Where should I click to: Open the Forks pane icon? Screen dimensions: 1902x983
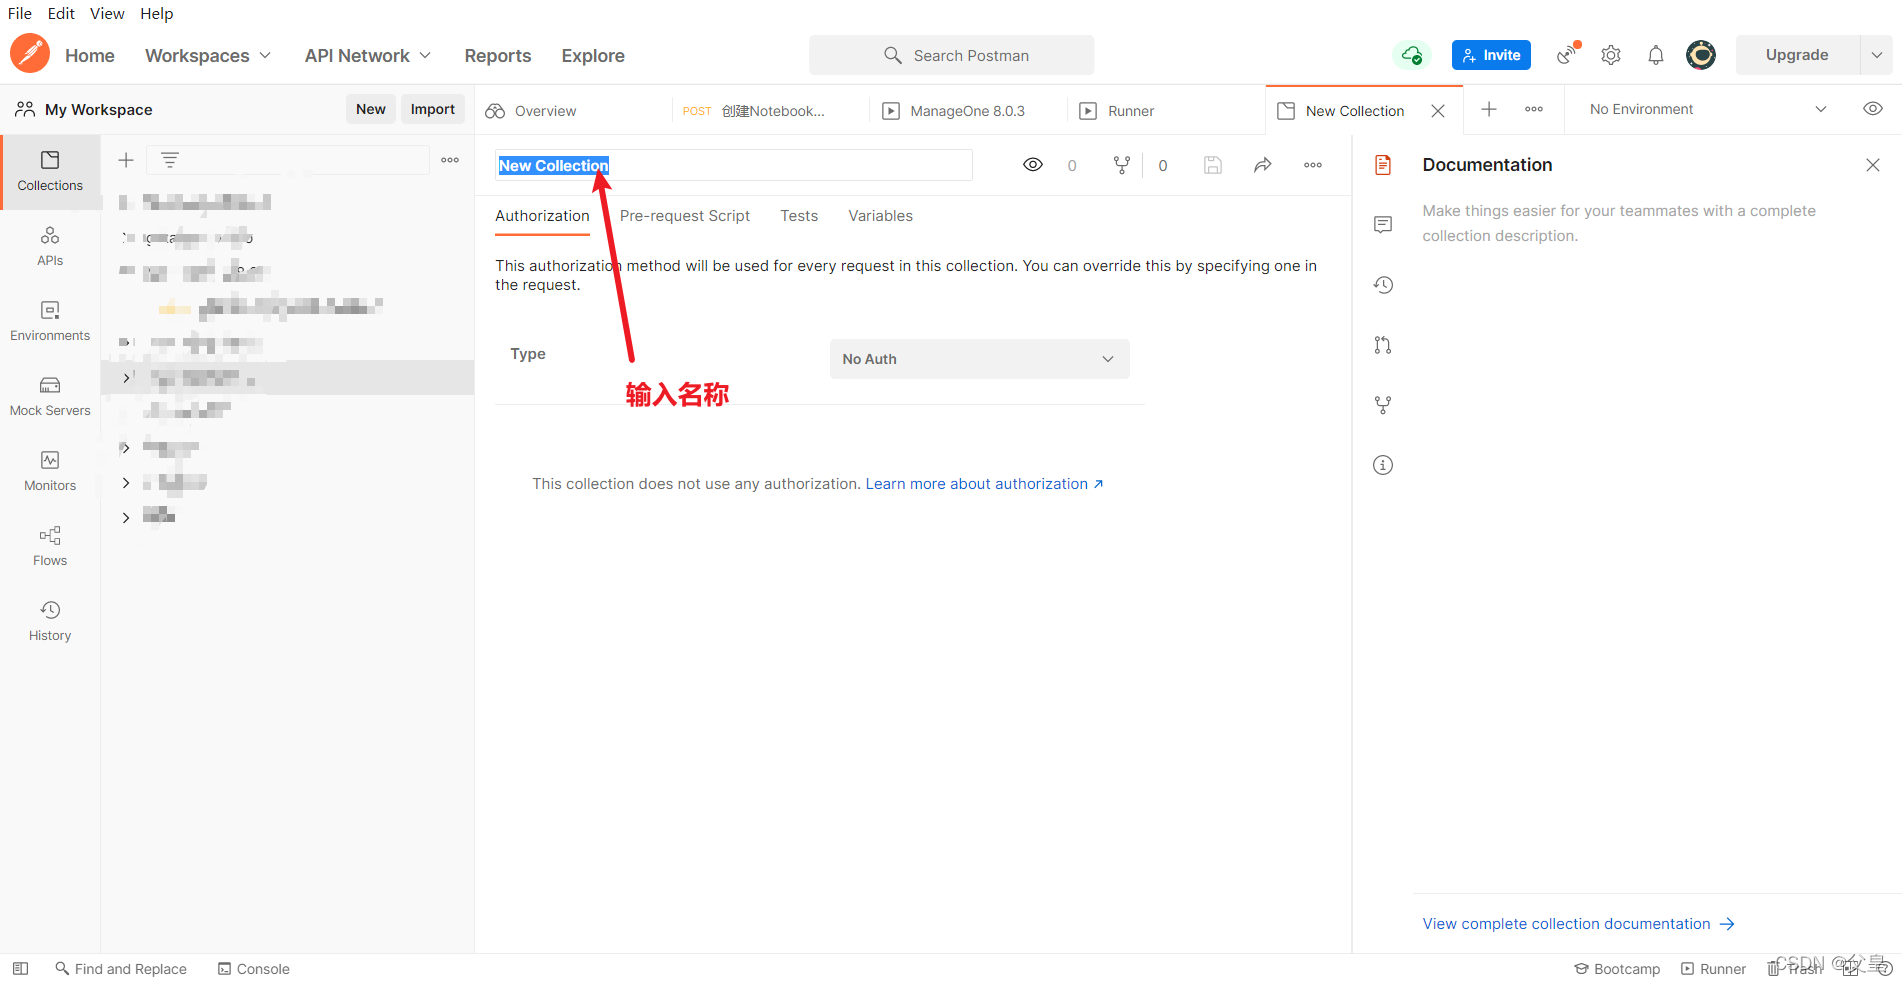pyautogui.click(x=1383, y=405)
